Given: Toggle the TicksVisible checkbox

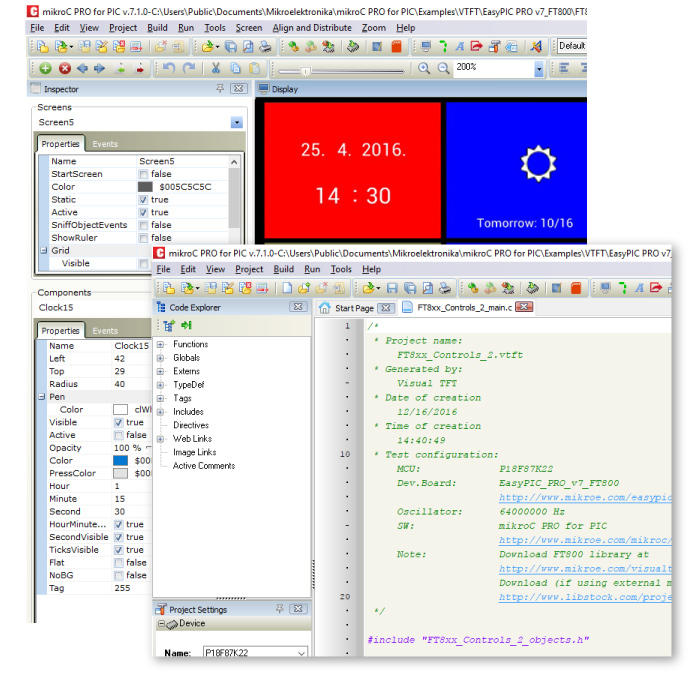Looking at the screenshot, I should [118, 550].
